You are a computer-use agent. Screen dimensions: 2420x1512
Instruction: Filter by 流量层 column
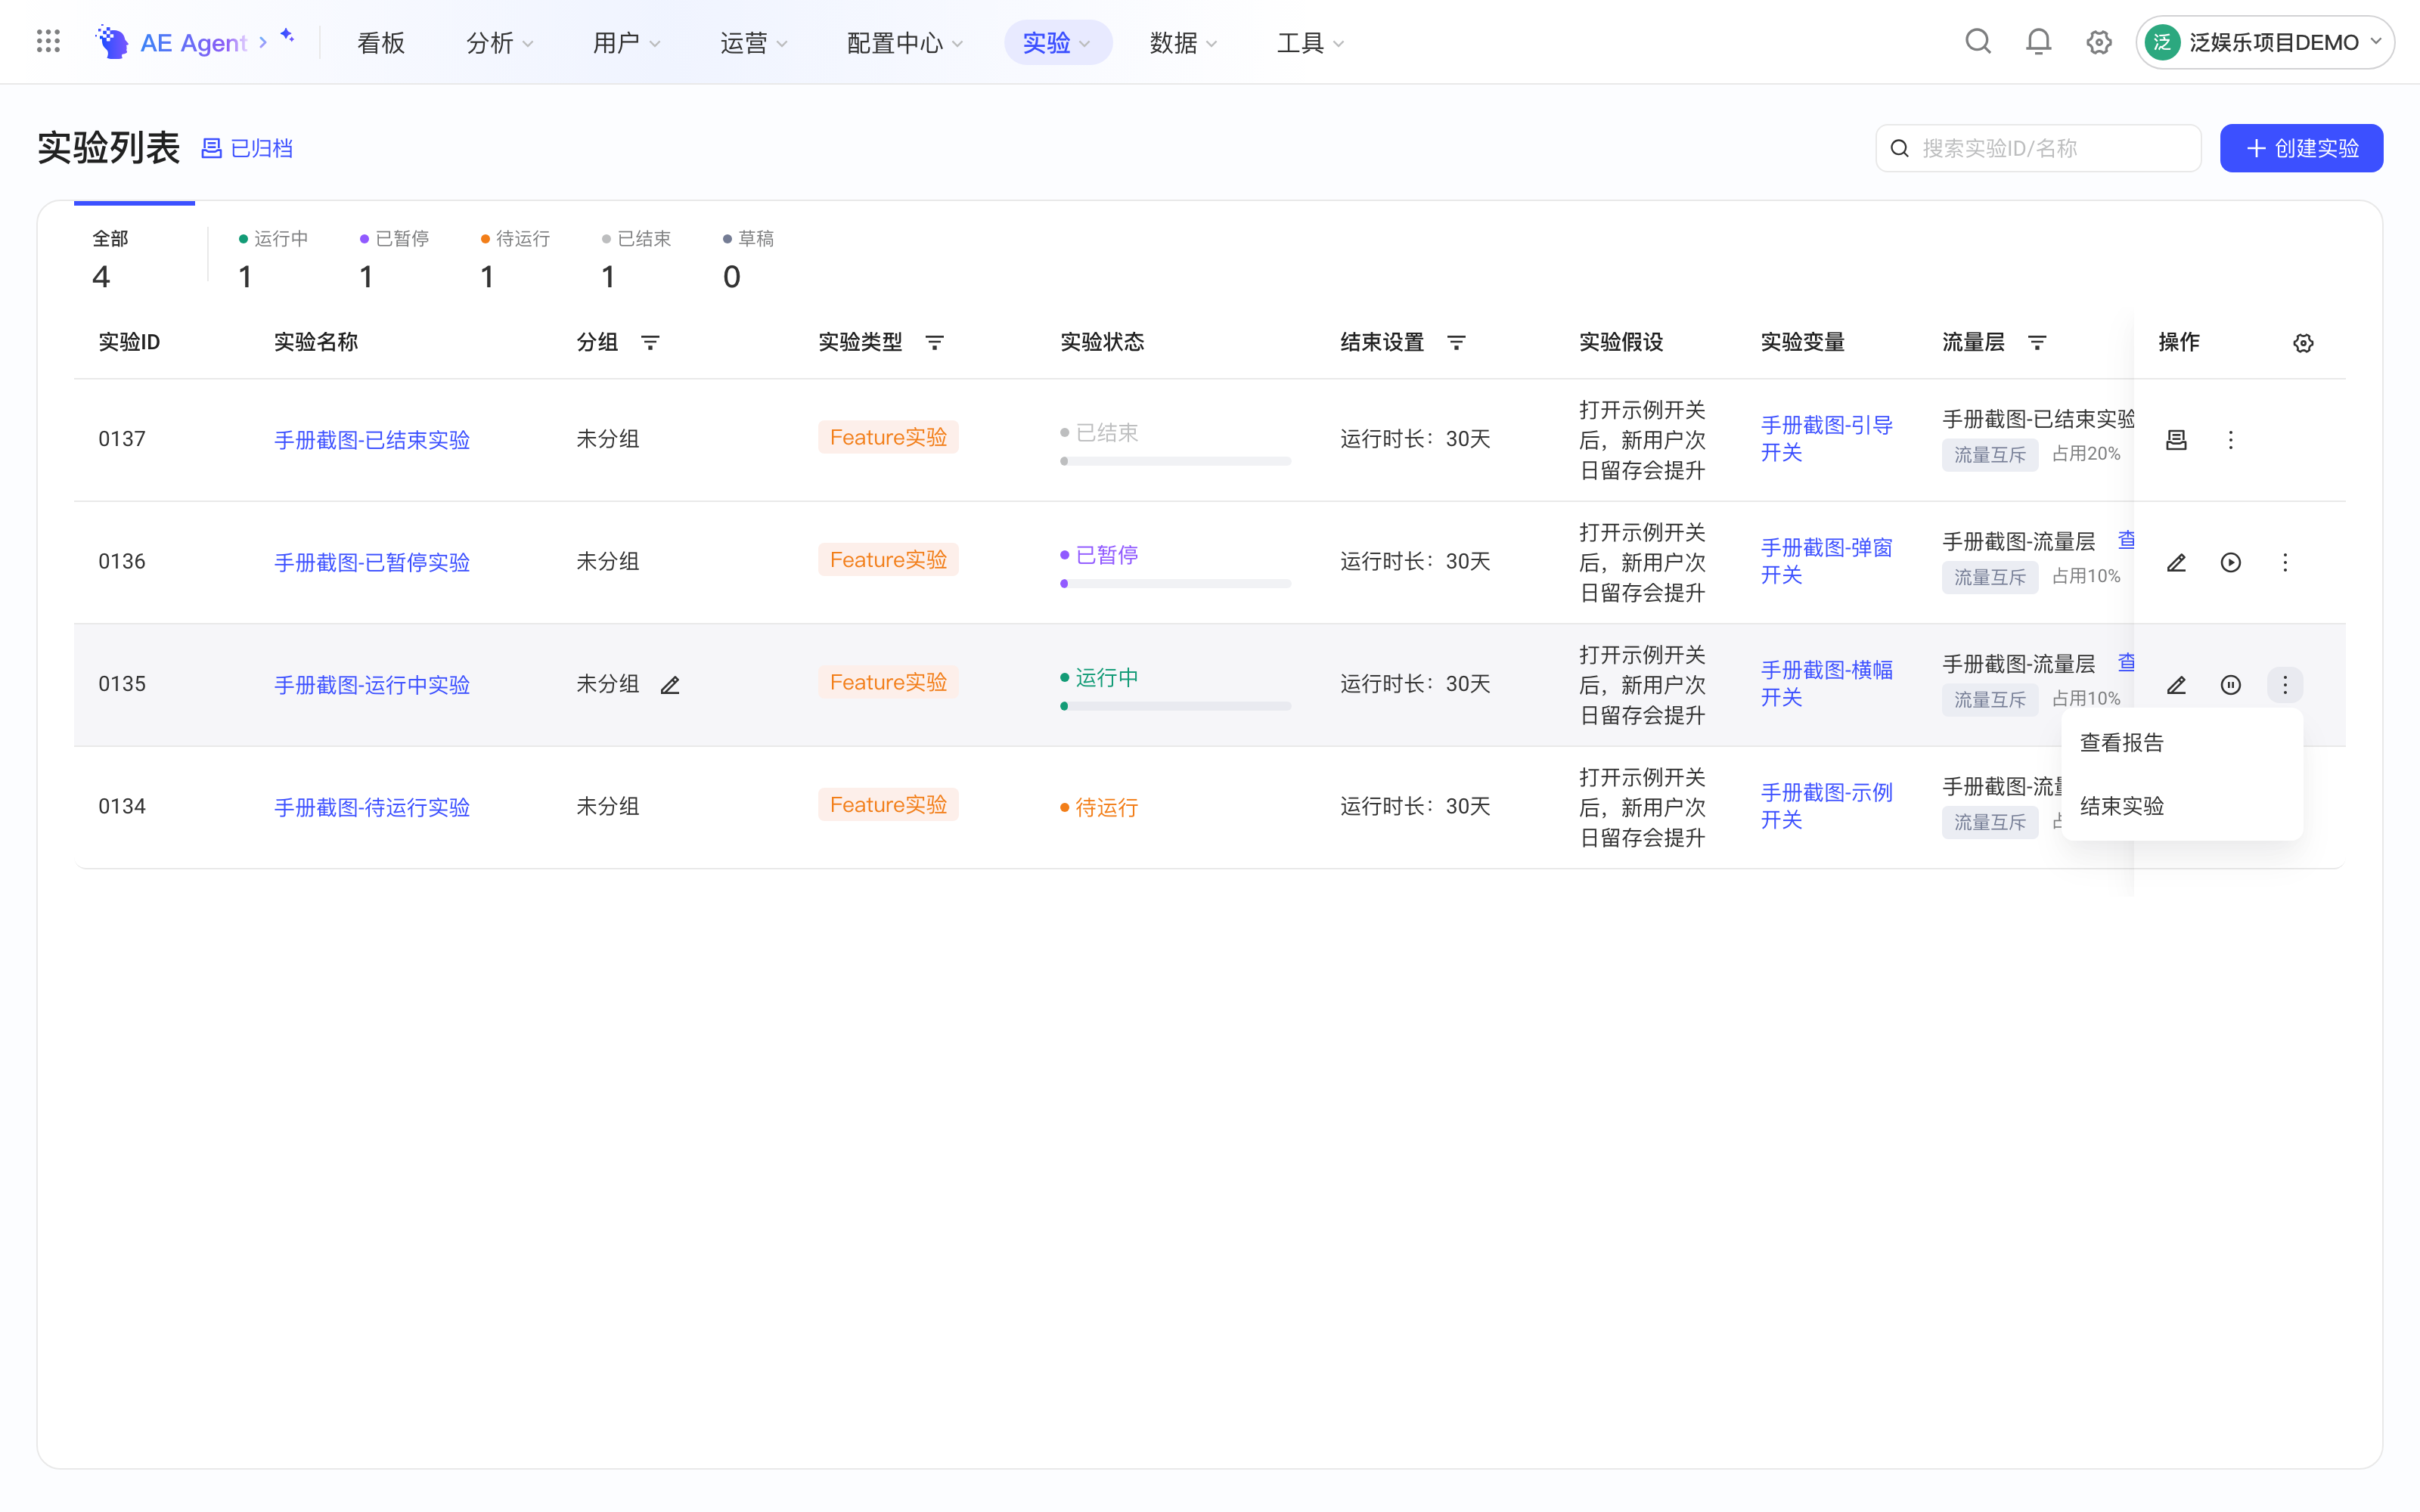pos(2037,343)
